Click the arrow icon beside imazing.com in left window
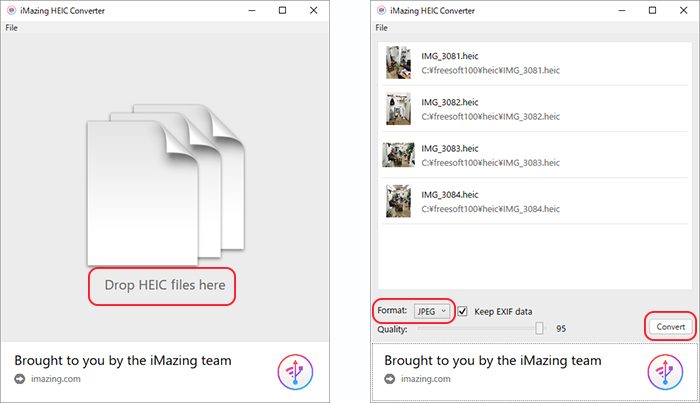This screenshot has height=403, width=700. [x=20, y=379]
